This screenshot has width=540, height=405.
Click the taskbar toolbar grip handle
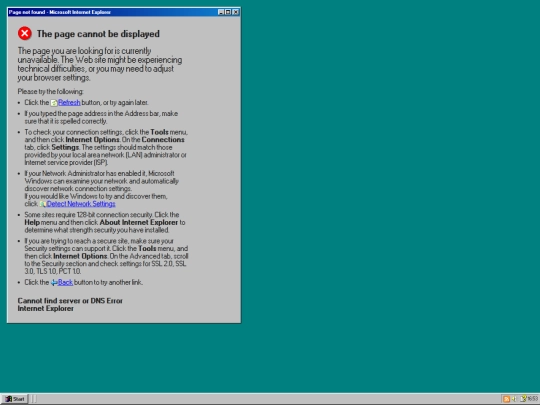[33, 399]
